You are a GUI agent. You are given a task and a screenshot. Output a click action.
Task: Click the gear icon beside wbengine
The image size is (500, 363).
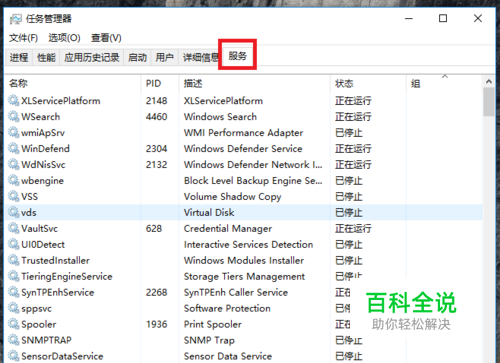14,180
